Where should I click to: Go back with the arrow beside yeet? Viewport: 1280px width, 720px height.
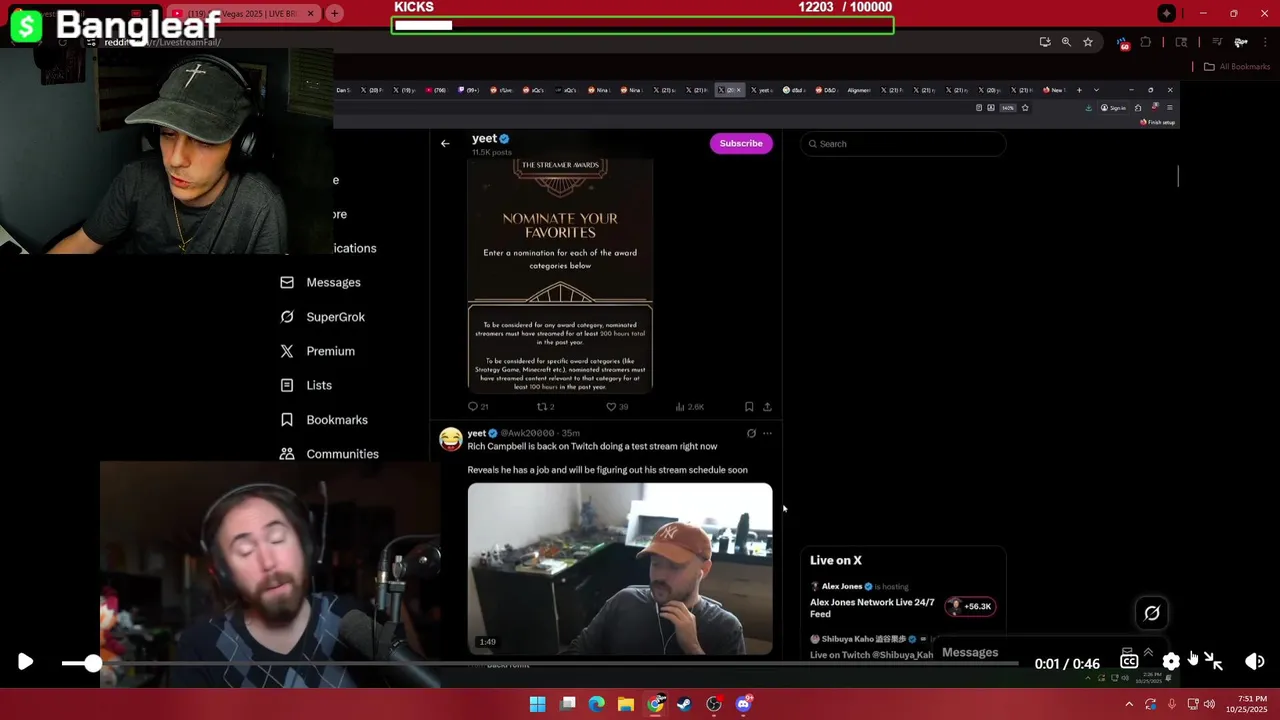coord(445,143)
